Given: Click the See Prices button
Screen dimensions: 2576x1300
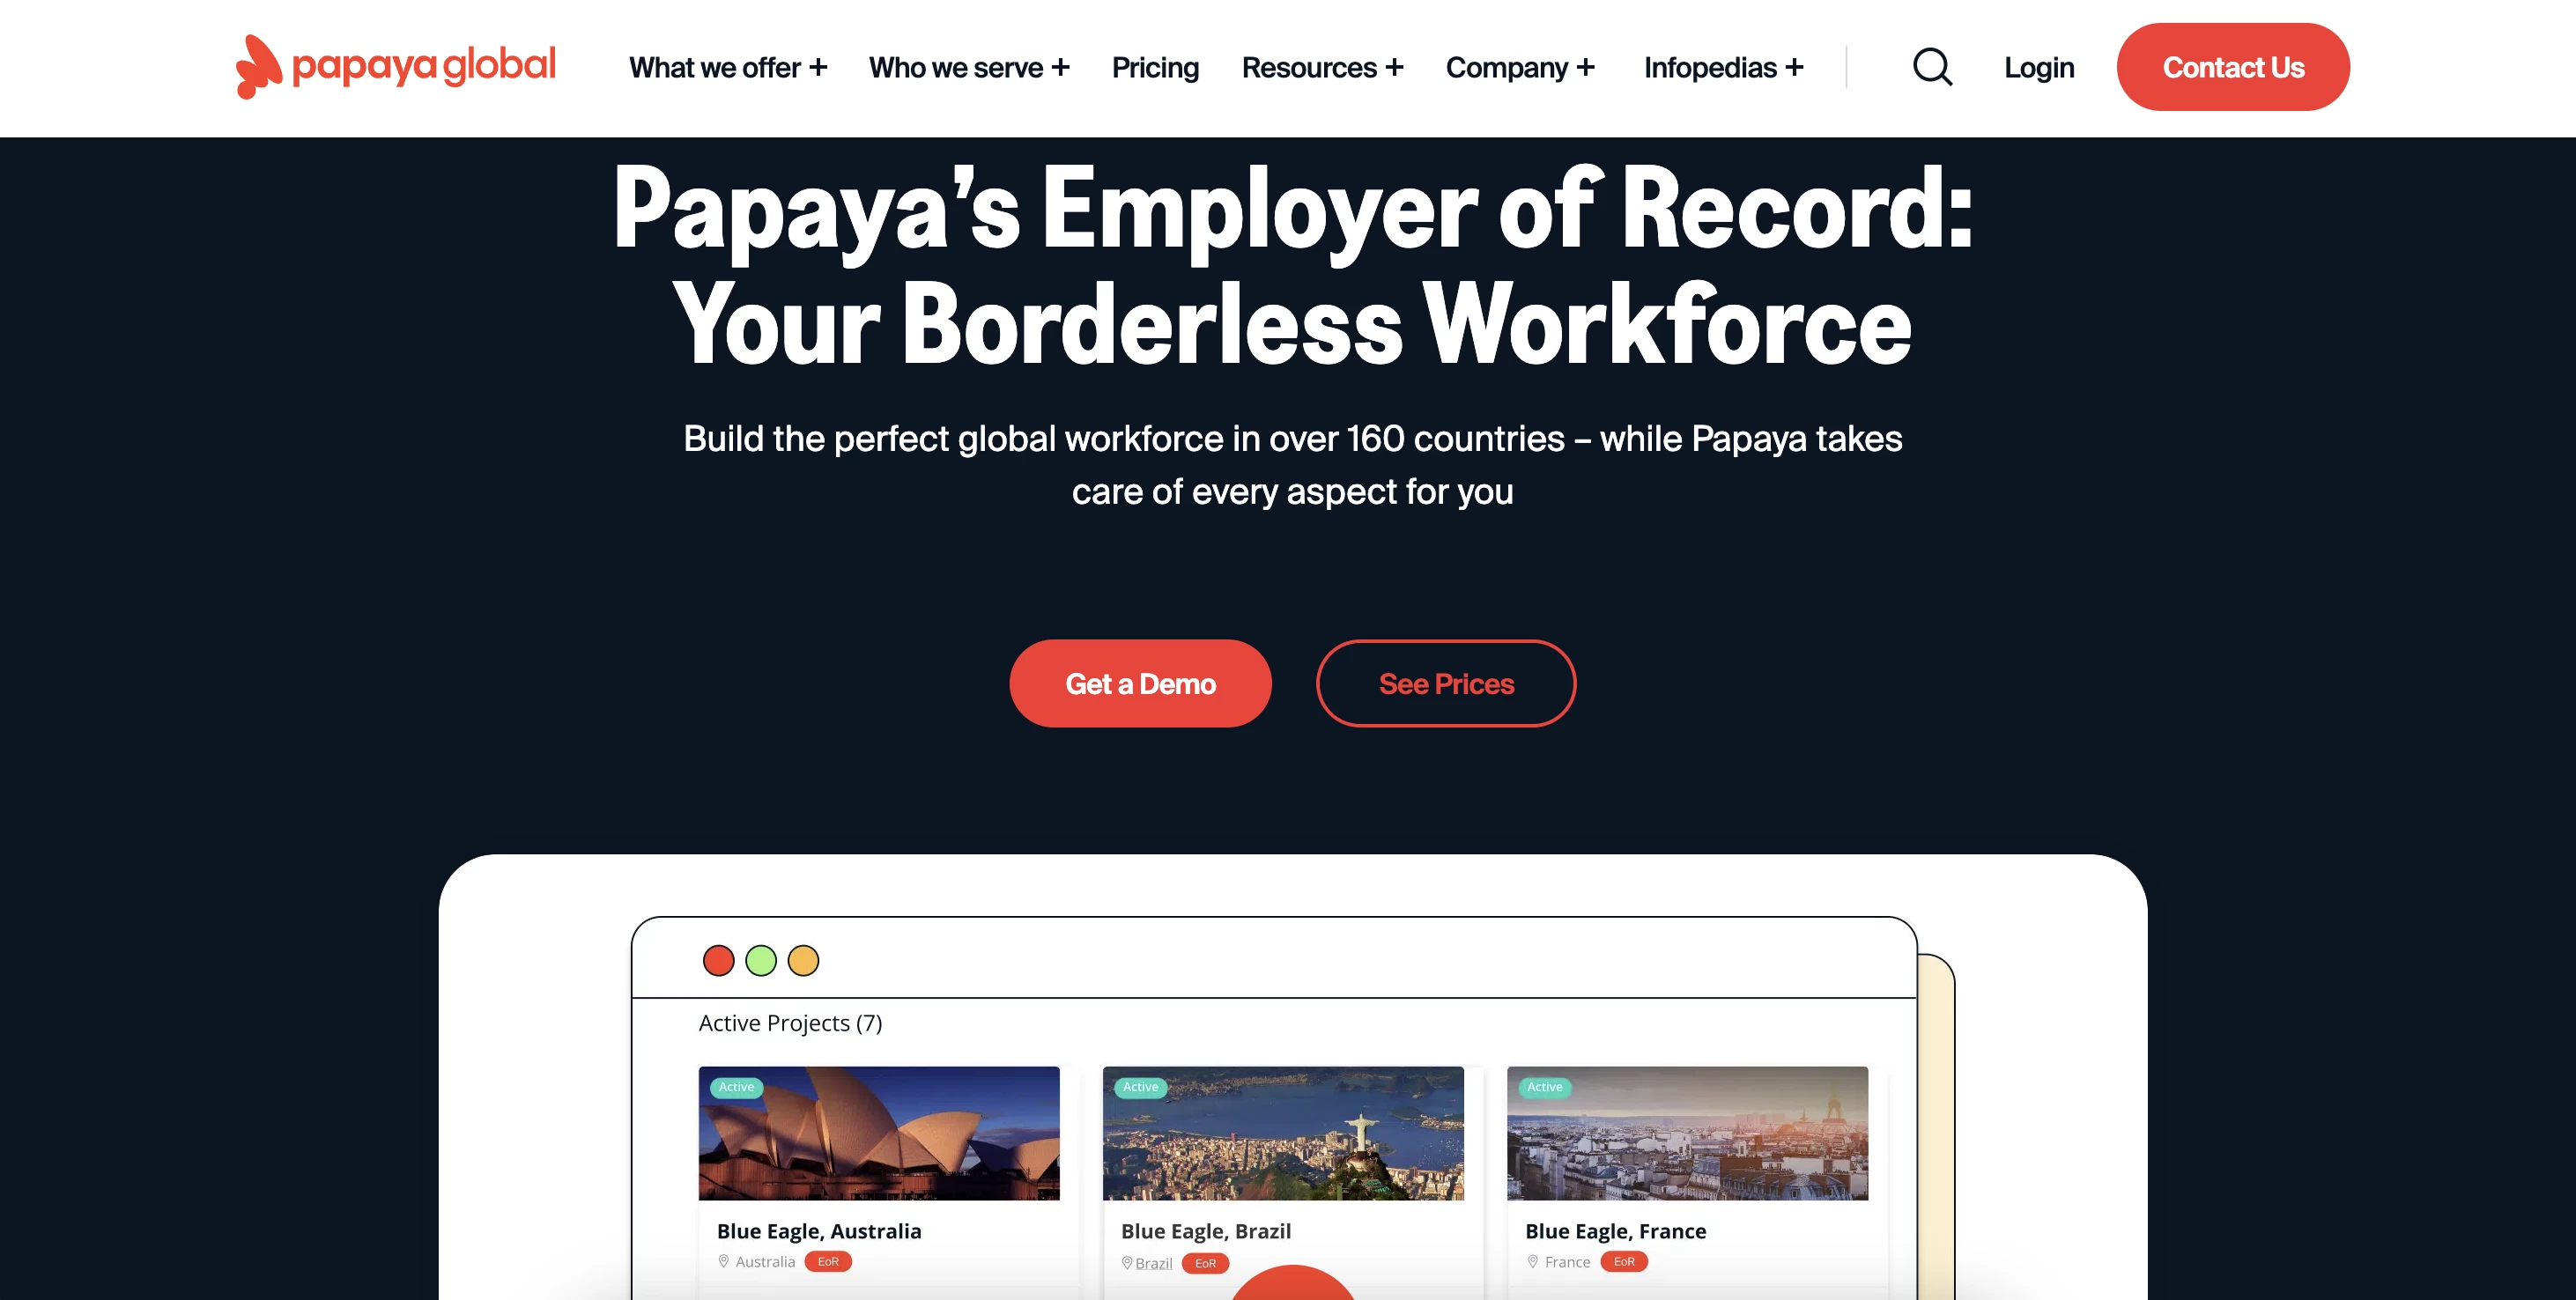Looking at the screenshot, I should pyautogui.click(x=1446, y=682).
